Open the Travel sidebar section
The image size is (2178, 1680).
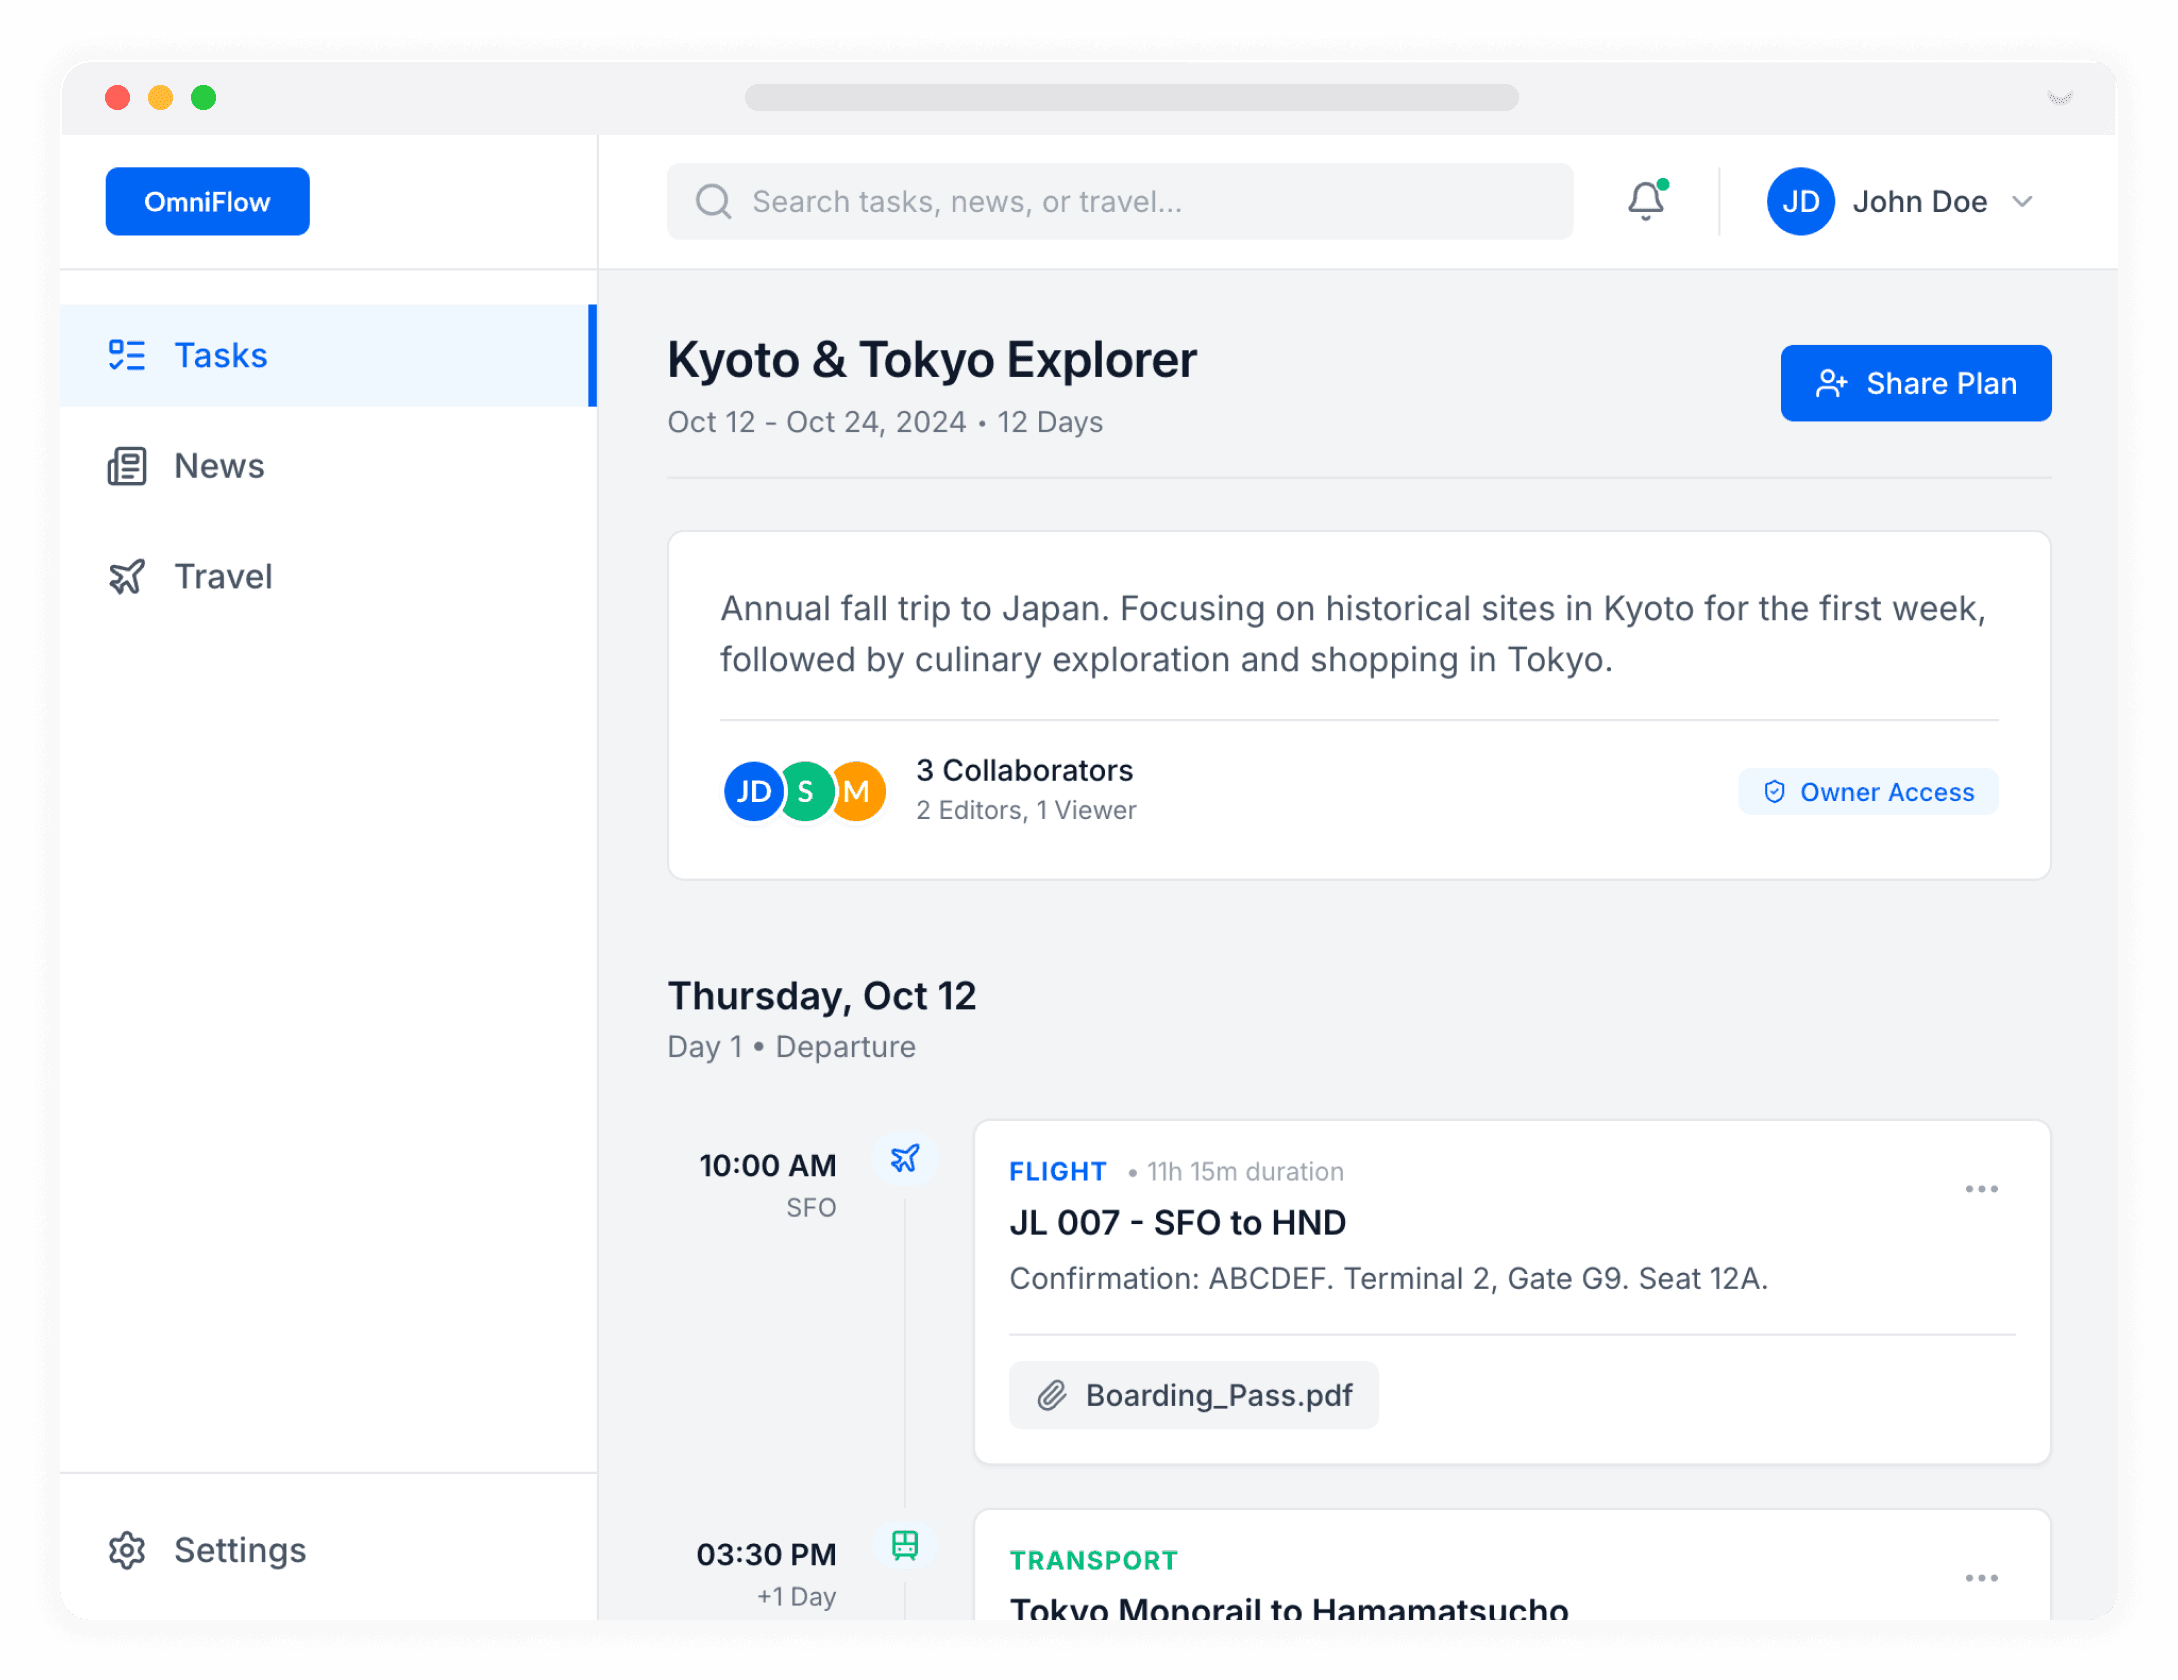pos(222,577)
